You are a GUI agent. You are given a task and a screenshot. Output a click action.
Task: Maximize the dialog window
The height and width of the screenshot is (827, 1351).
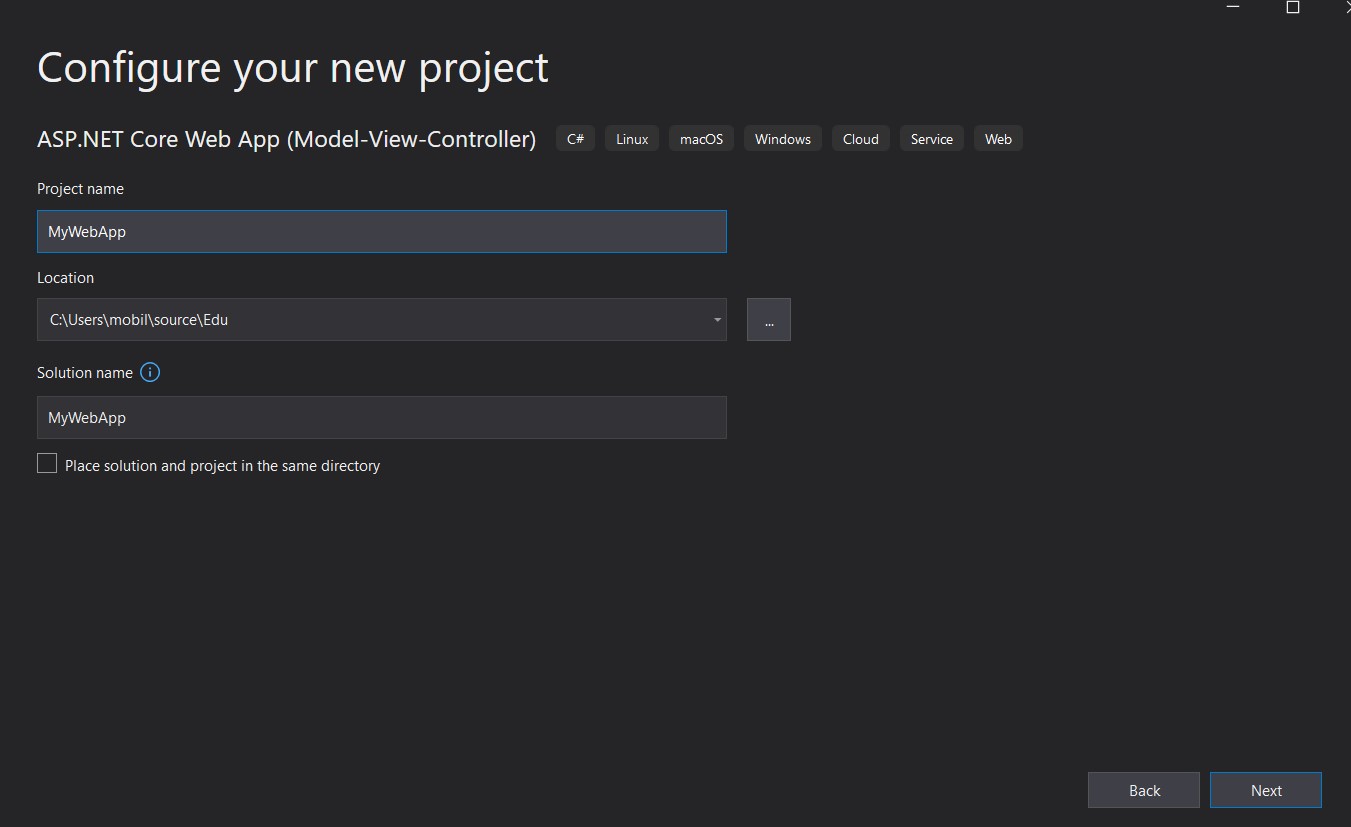tap(1292, 7)
